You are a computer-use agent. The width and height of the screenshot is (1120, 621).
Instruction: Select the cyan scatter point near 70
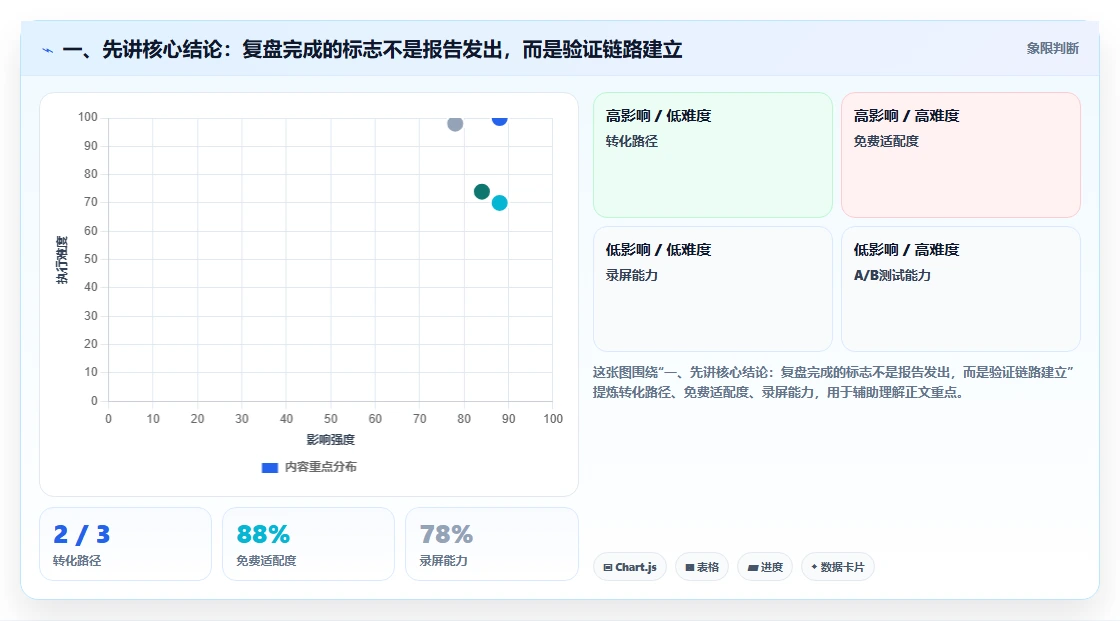499,203
